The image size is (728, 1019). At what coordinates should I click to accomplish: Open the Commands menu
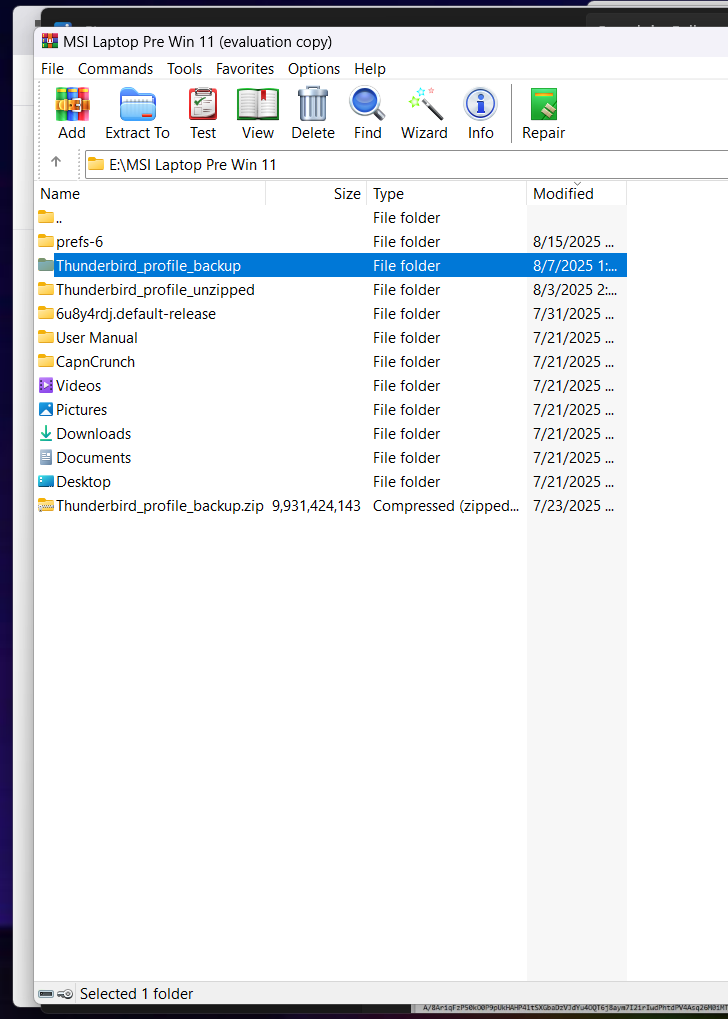click(115, 69)
